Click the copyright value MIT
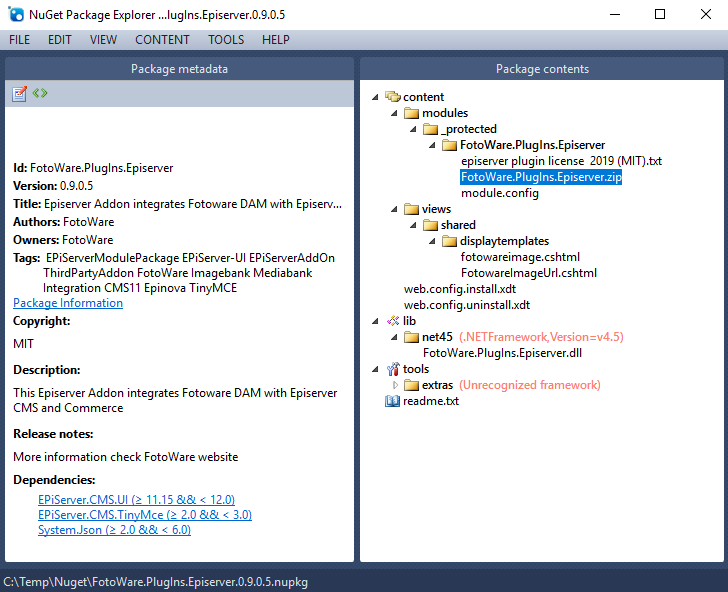728x592 pixels. point(23,344)
